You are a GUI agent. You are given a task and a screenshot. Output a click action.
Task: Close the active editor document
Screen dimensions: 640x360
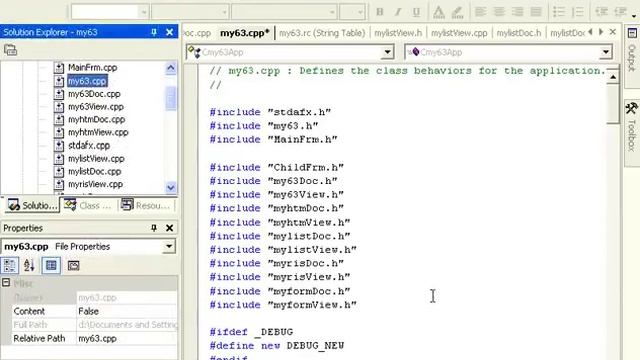pos(613,32)
